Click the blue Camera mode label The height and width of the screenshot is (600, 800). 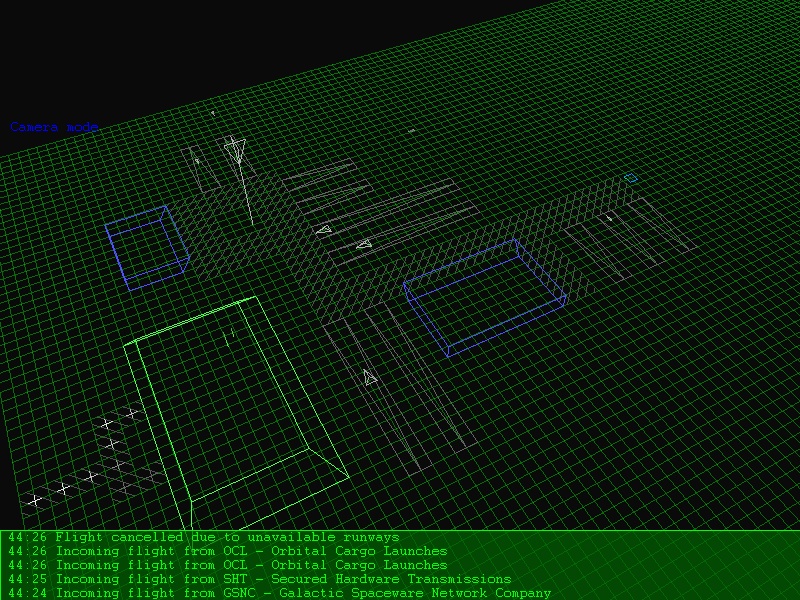pyautogui.click(x=54, y=127)
